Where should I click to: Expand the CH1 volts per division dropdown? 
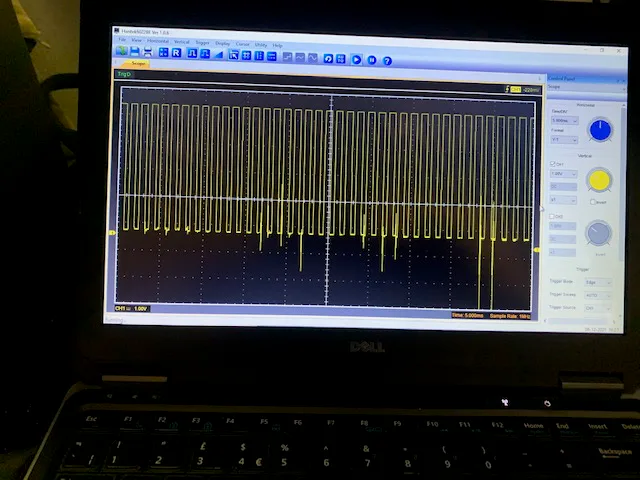coord(563,174)
